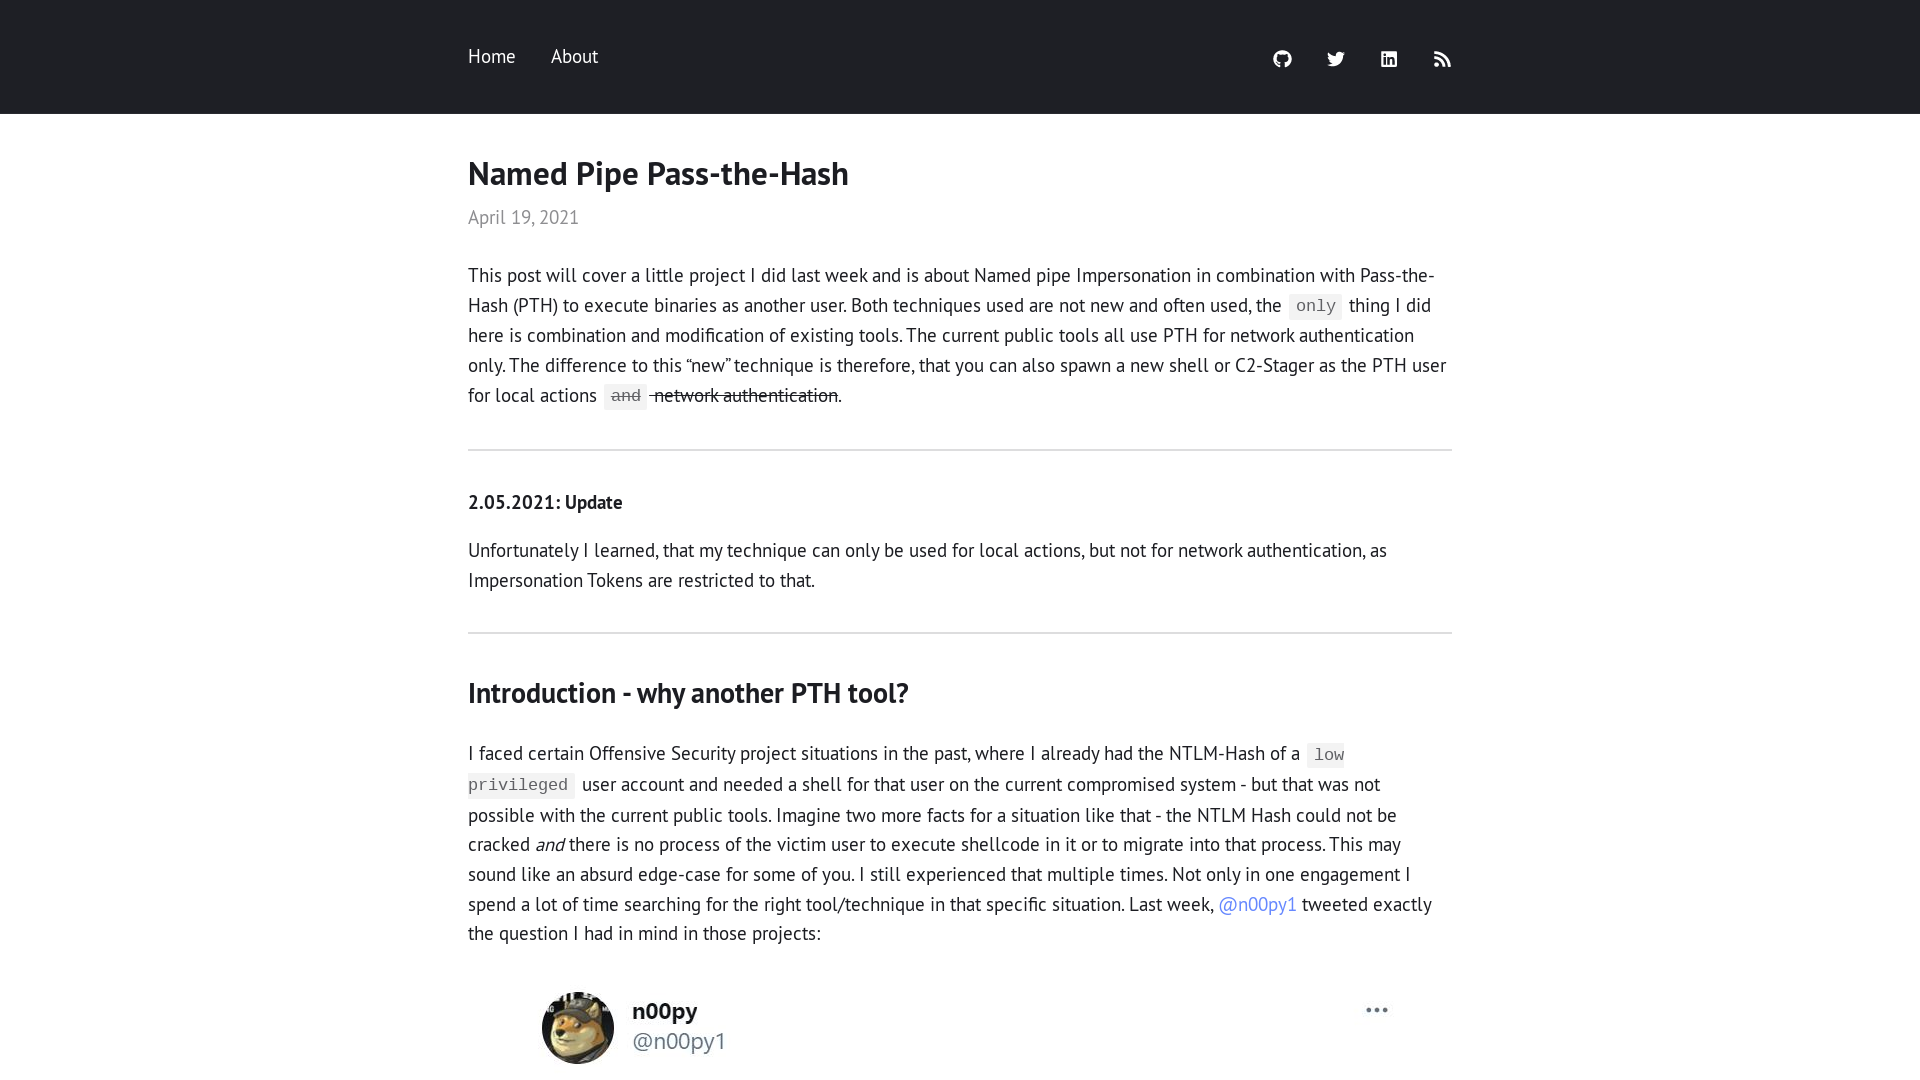The image size is (1920, 1080).
Task: Visit the Twitter social link
Action: pos(1336,58)
